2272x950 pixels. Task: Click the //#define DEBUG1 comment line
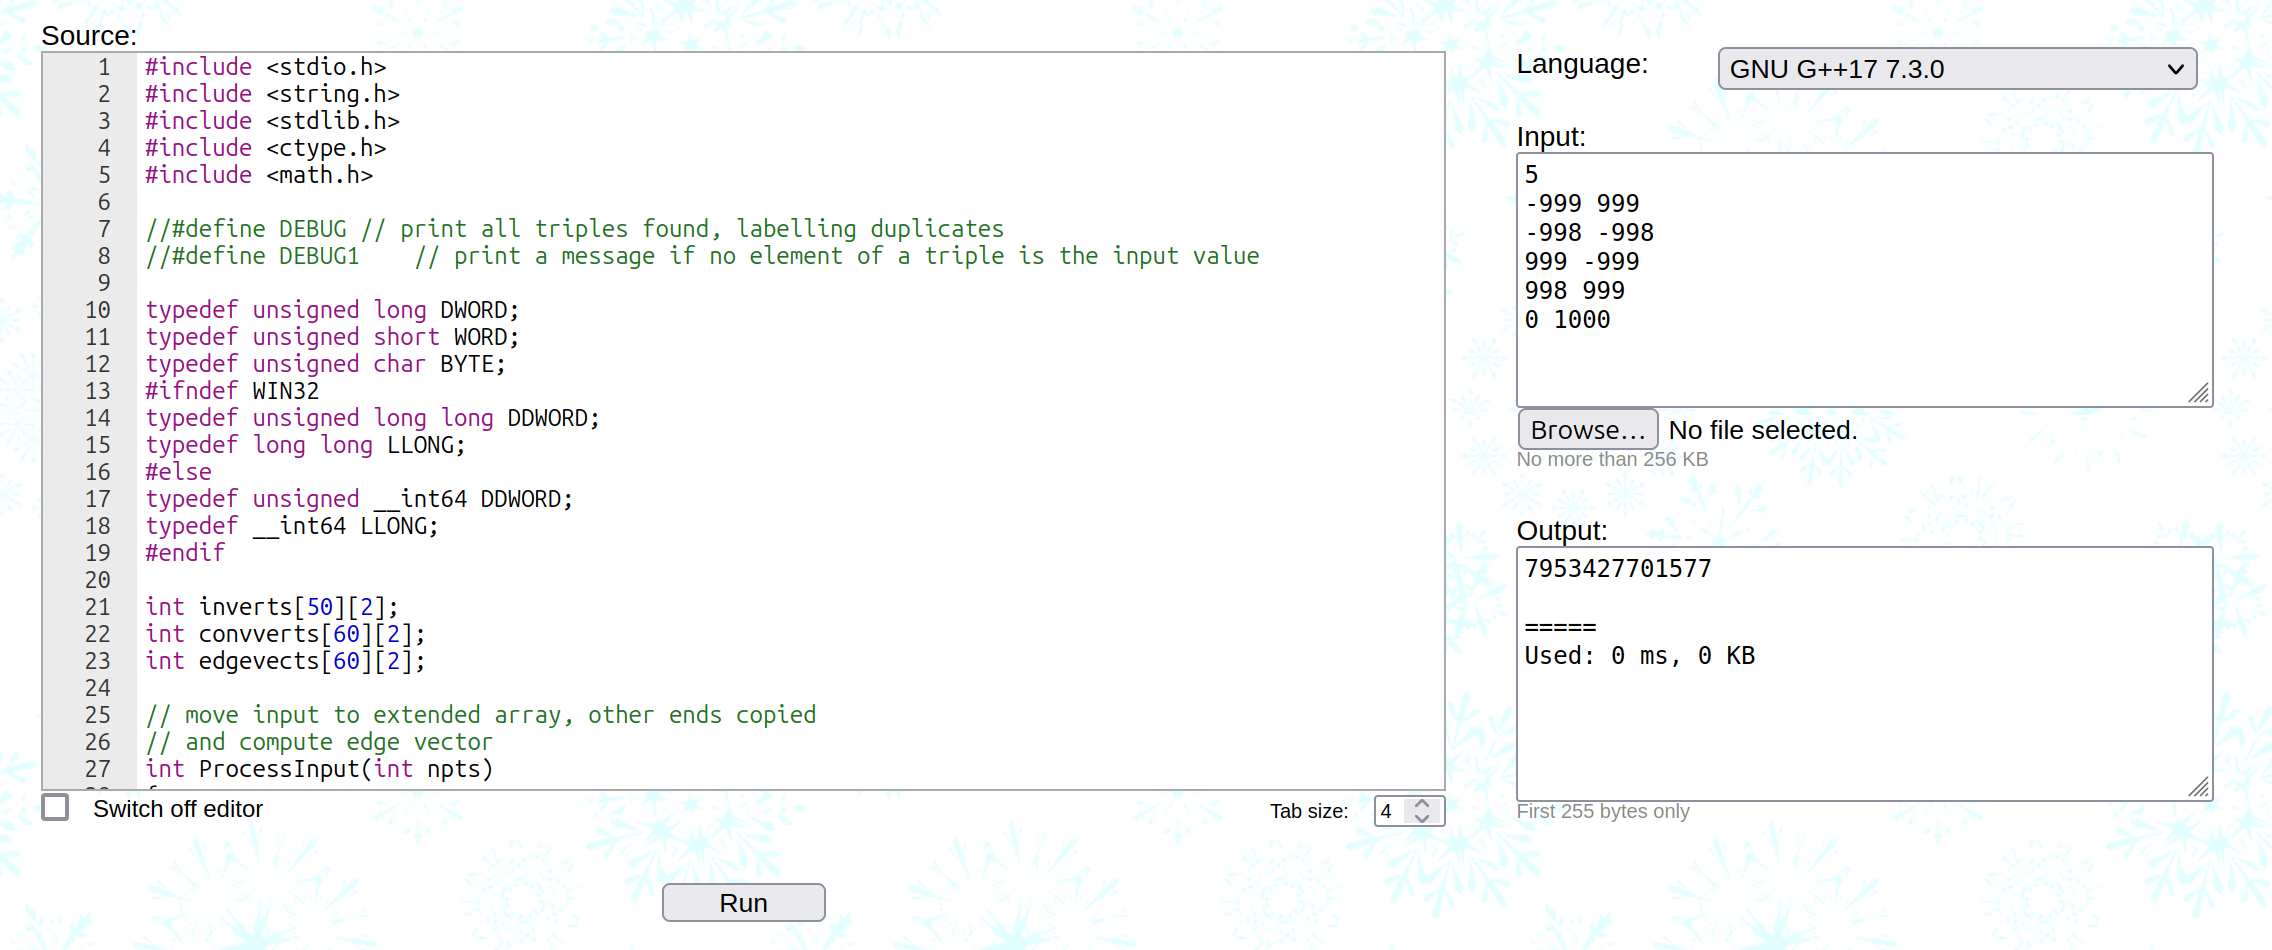tap(700, 256)
